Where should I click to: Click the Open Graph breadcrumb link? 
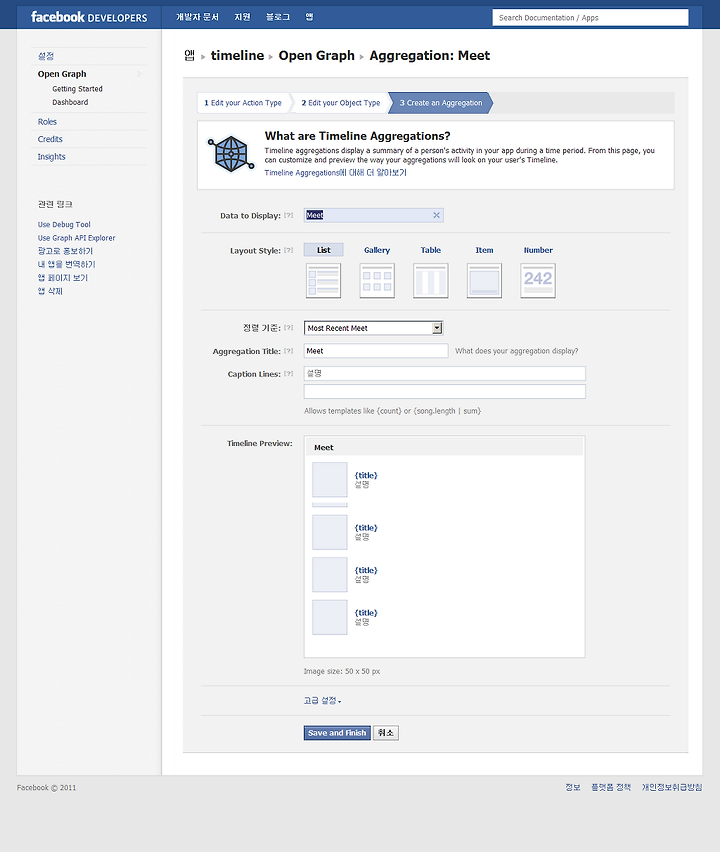click(316, 55)
